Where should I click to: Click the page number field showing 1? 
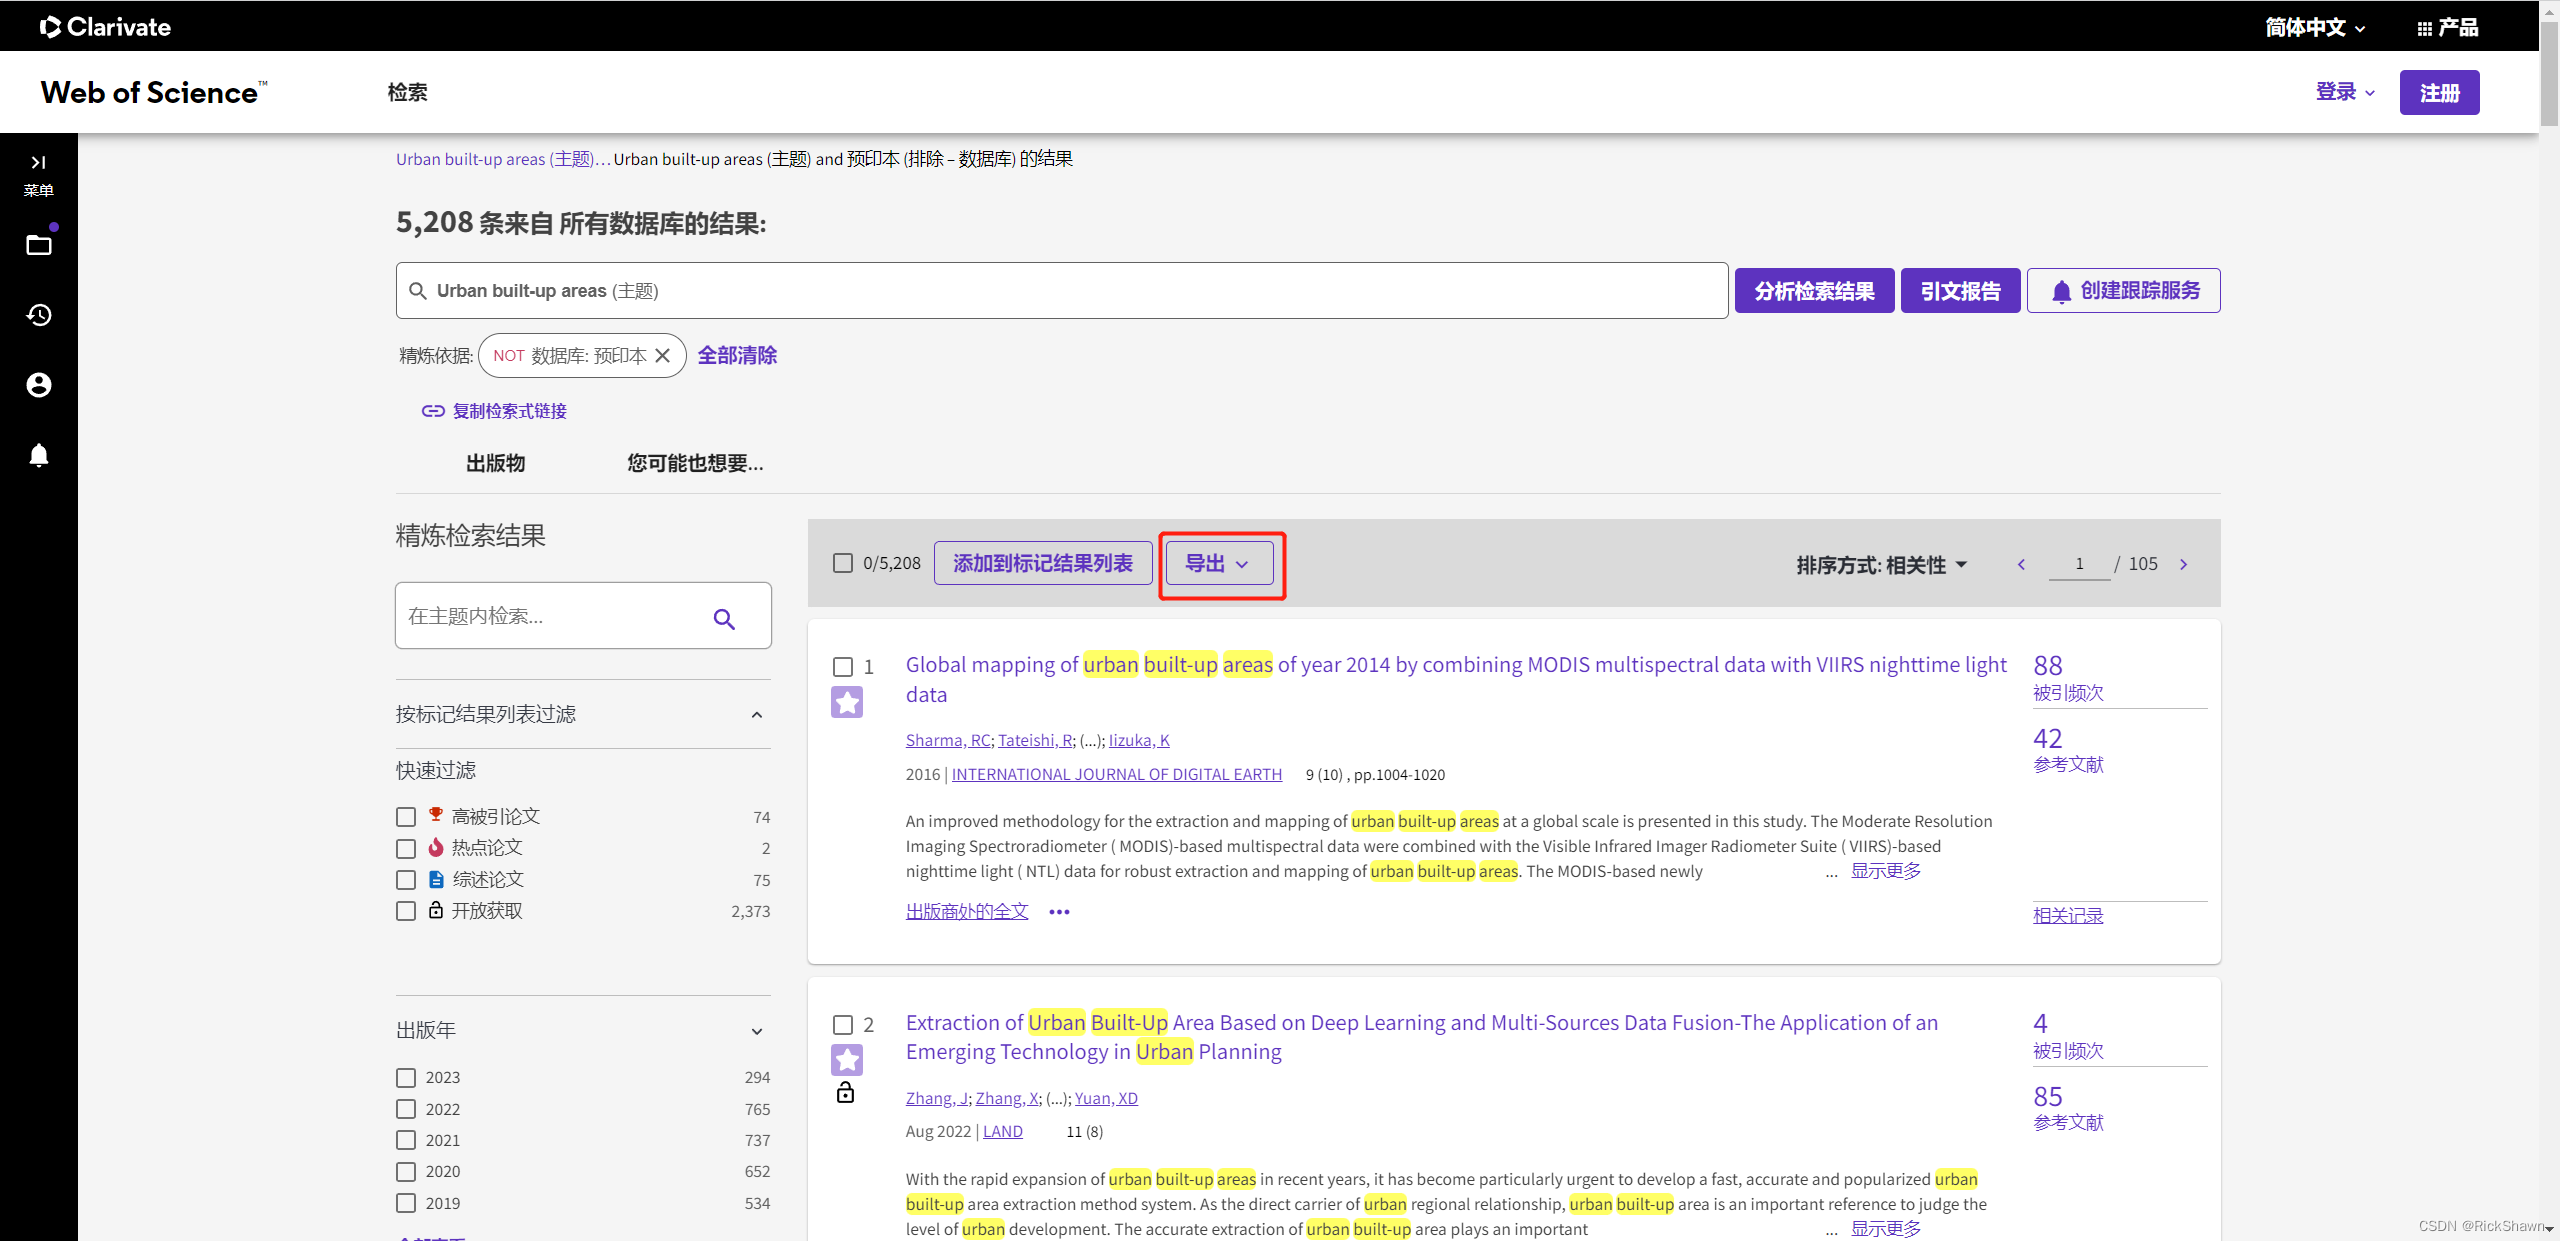[x=2079, y=564]
